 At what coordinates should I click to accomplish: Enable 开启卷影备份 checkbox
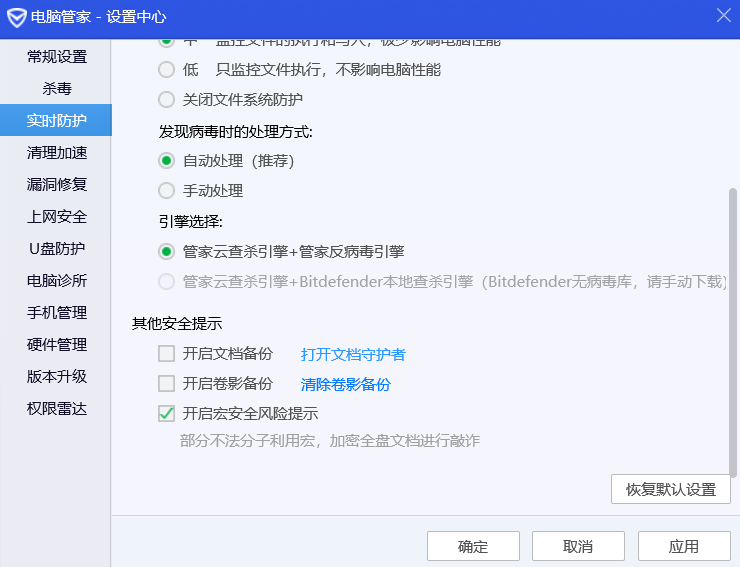tap(166, 384)
